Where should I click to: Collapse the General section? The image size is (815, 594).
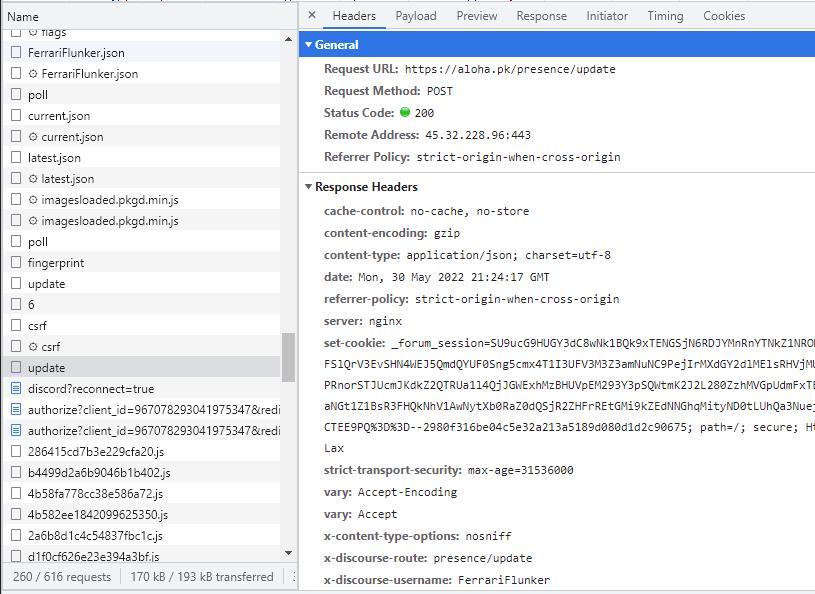pos(308,45)
